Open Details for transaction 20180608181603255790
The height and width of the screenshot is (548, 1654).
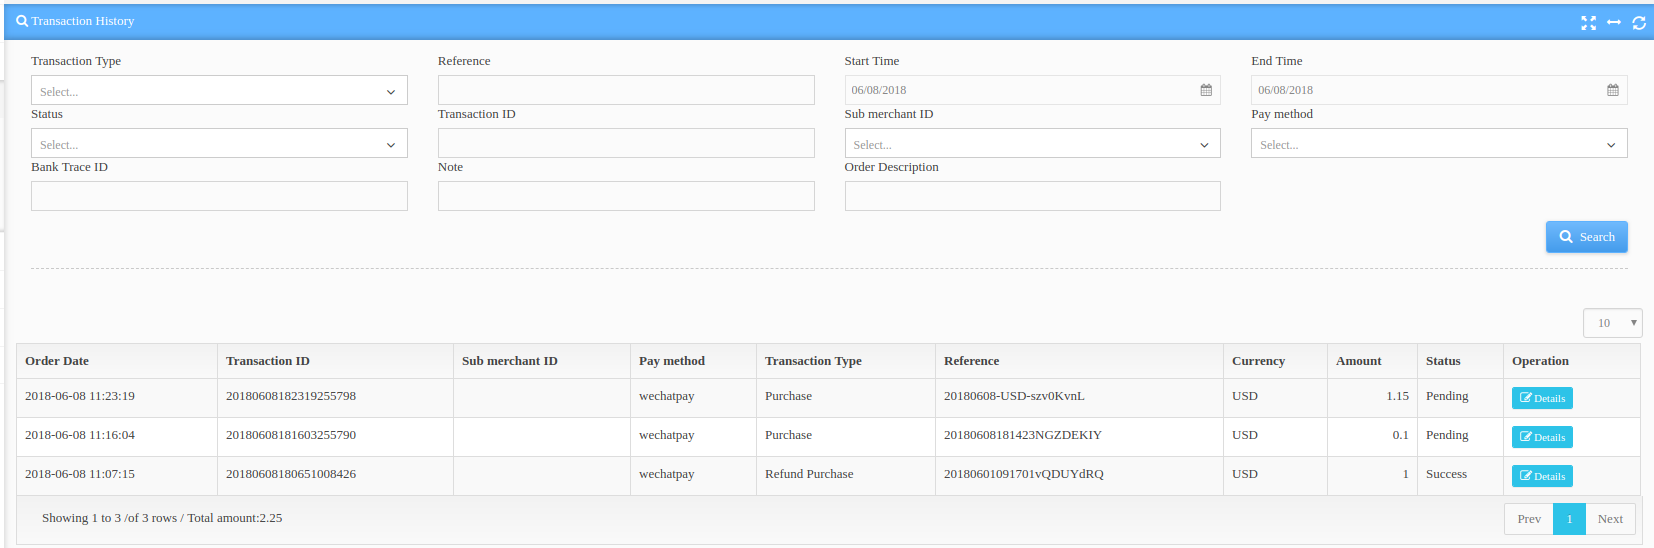[x=1542, y=437]
